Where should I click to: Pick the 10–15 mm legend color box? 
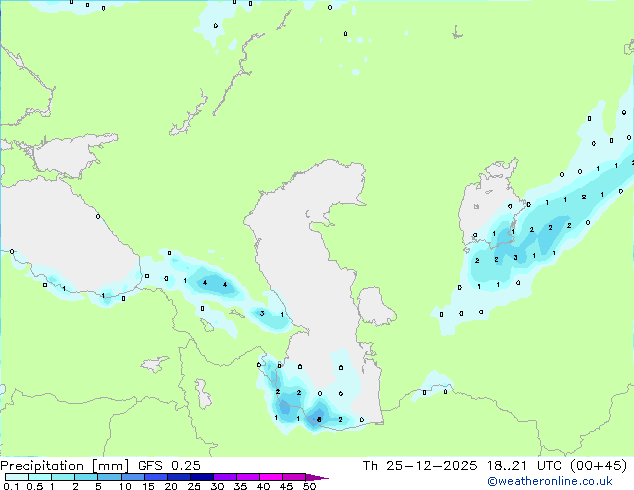tap(132, 477)
